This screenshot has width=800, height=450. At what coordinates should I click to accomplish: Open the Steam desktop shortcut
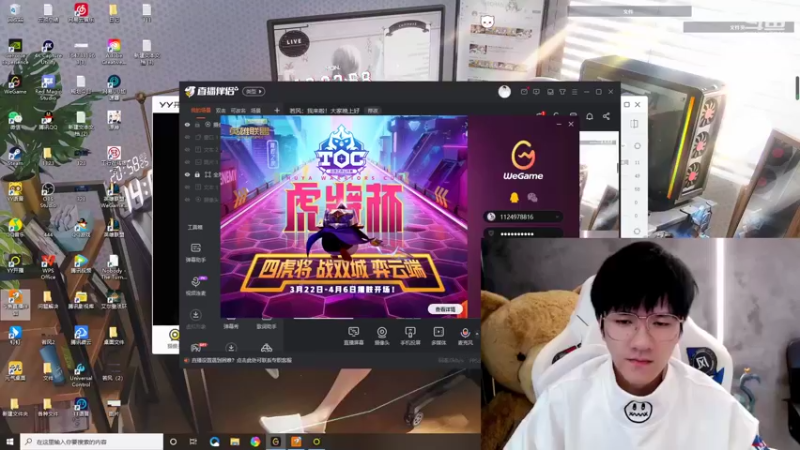[15, 156]
